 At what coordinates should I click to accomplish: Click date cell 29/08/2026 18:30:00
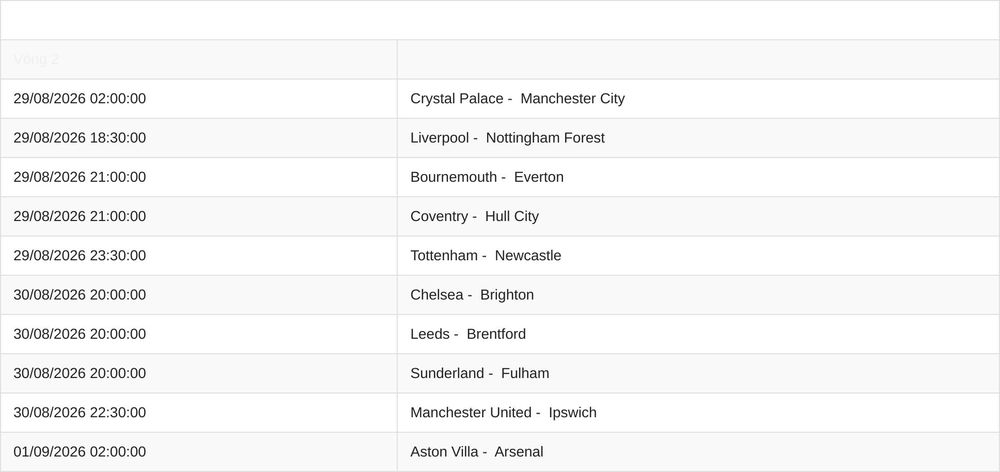[80, 138]
